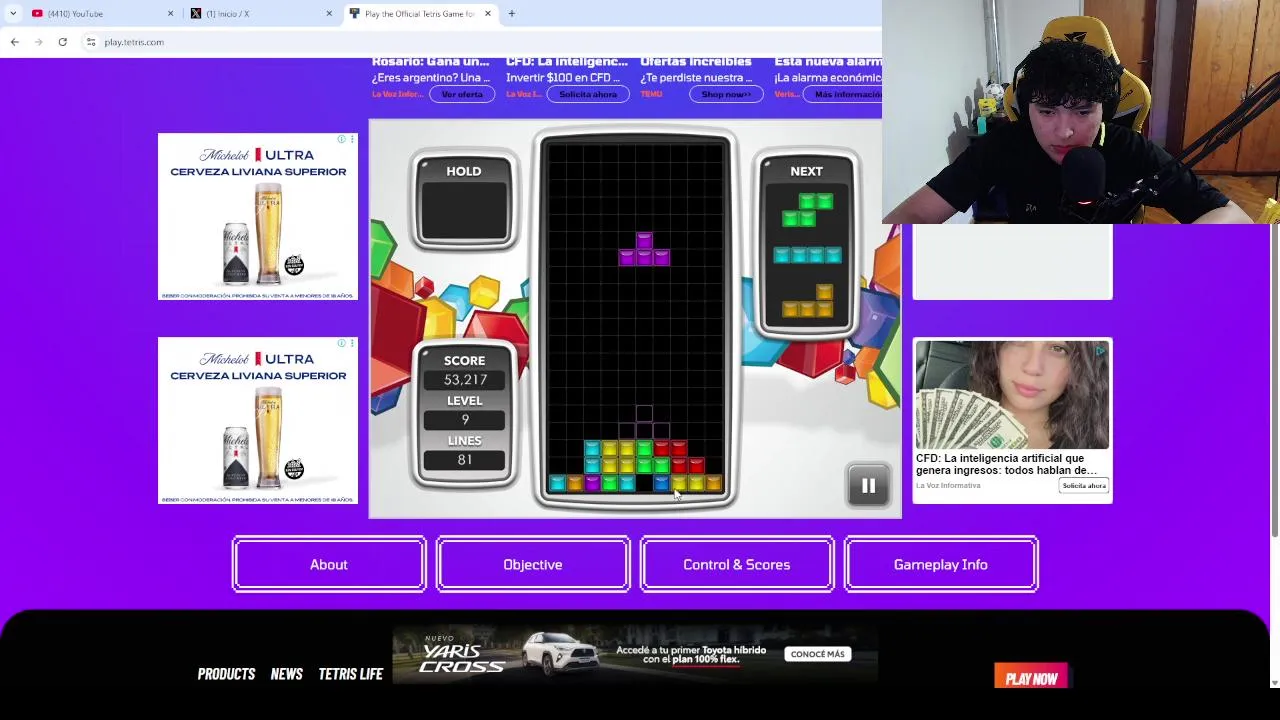The image size is (1280, 720).
Task: Click CONOCÉ MÁS on the Yaris Cross ad
Action: tap(817, 654)
